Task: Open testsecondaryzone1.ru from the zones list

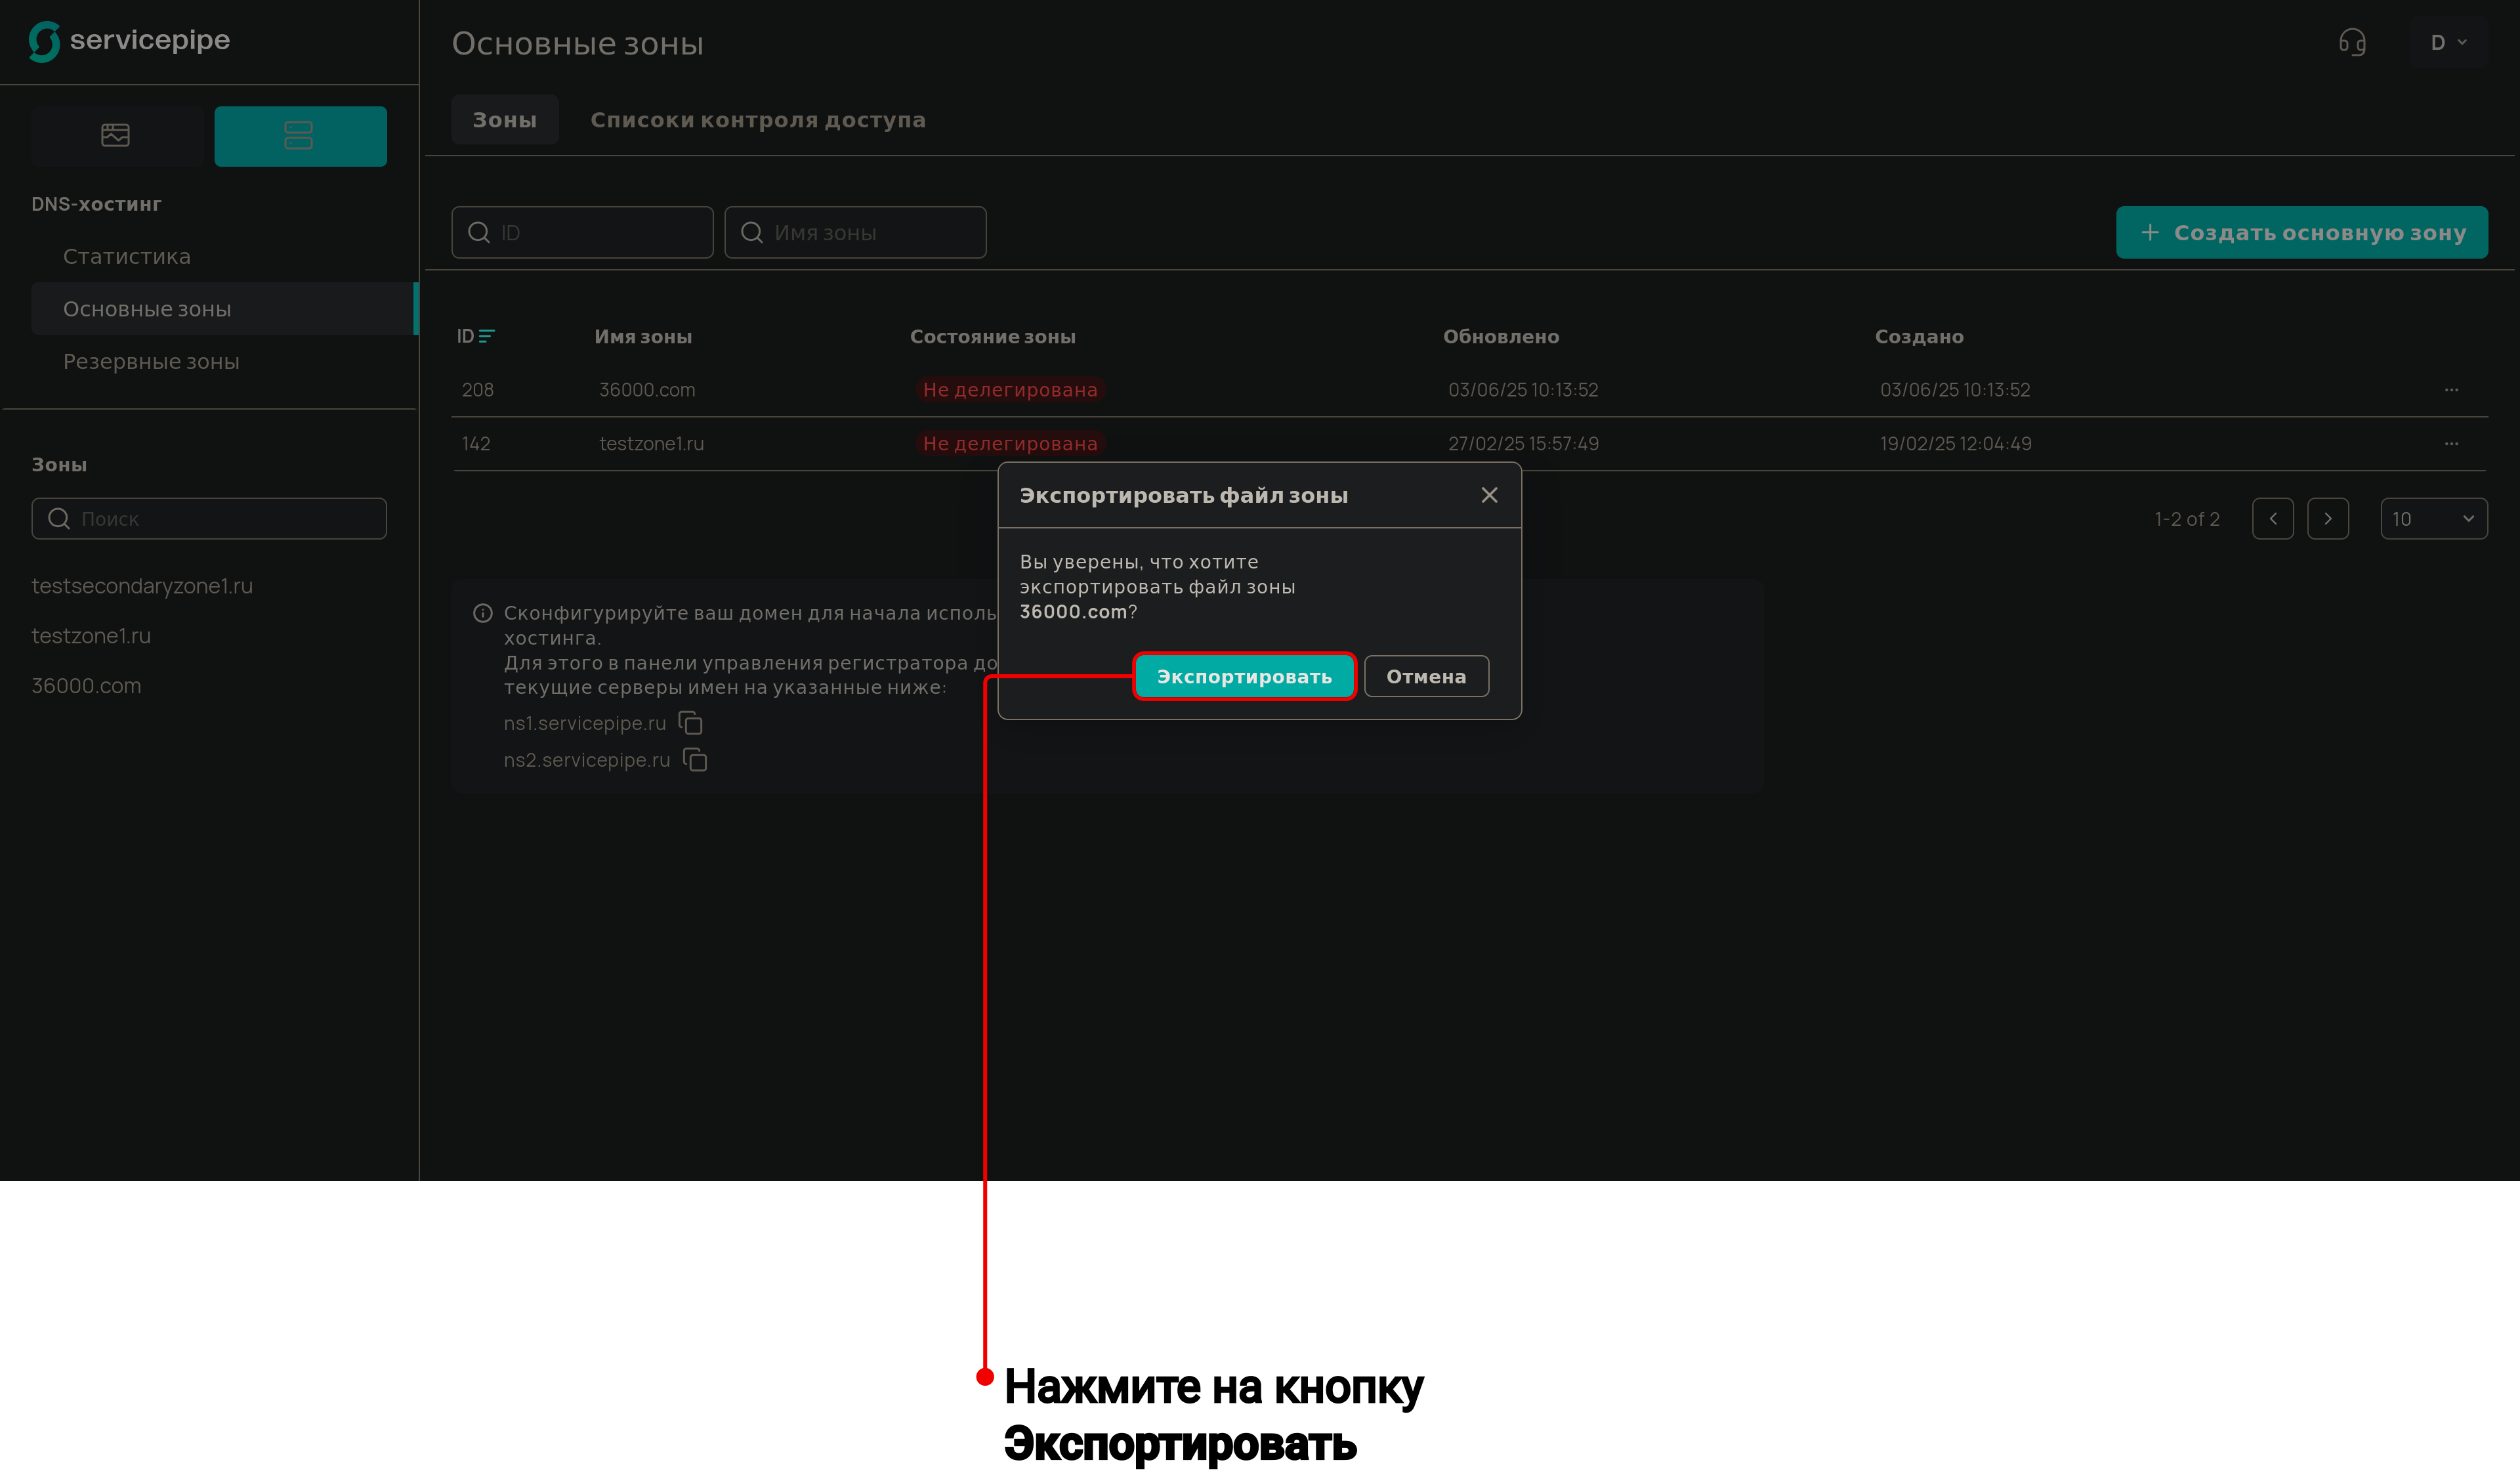Action: [142, 586]
